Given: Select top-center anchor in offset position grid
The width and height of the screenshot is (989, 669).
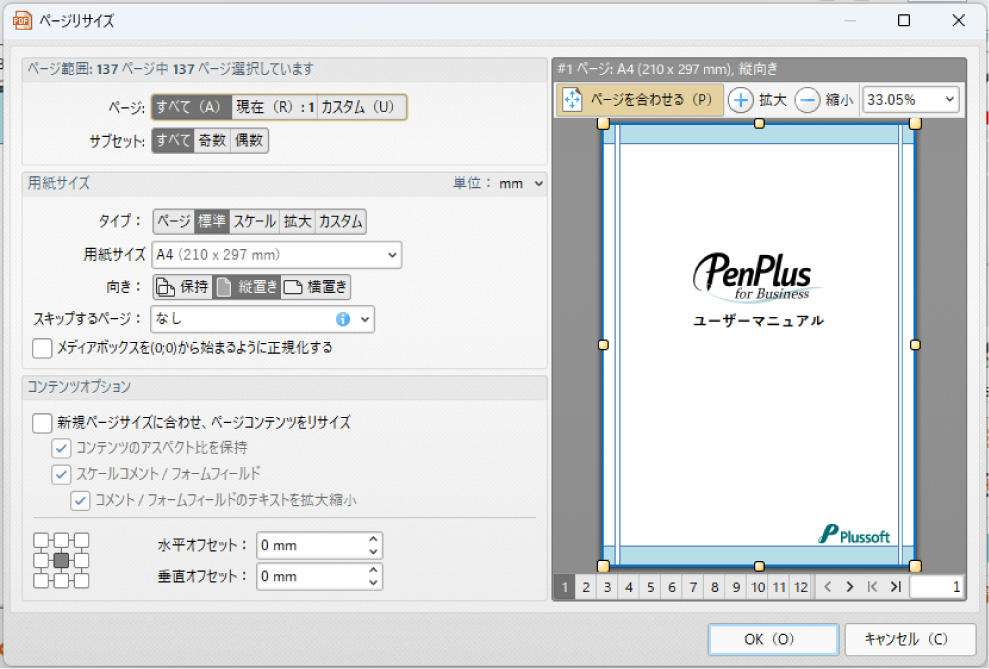Looking at the screenshot, I should 61,540.
